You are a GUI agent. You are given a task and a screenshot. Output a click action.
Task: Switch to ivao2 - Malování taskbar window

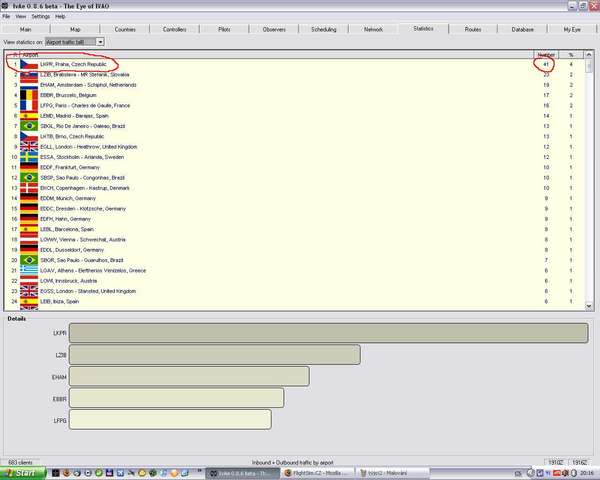pos(393,473)
